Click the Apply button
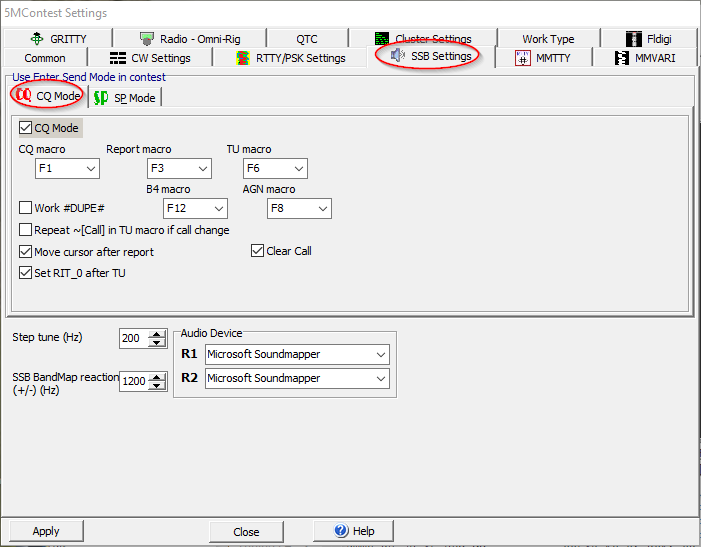This screenshot has height=547, width=701. click(46, 531)
